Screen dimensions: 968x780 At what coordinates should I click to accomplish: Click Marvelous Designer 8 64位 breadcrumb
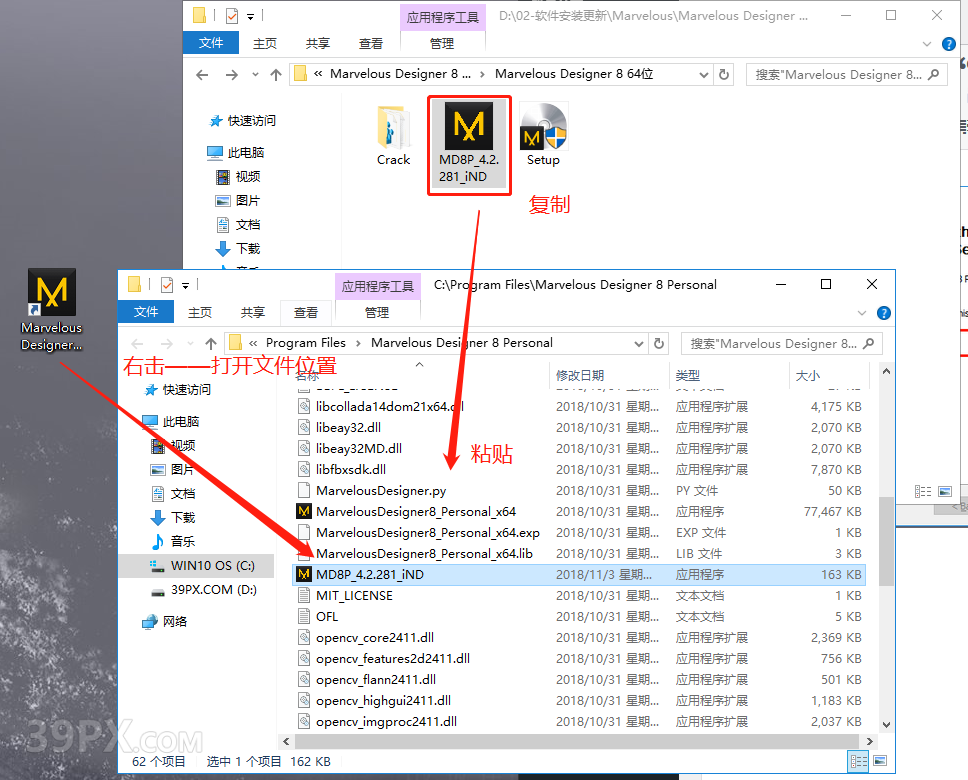point(574,73)
